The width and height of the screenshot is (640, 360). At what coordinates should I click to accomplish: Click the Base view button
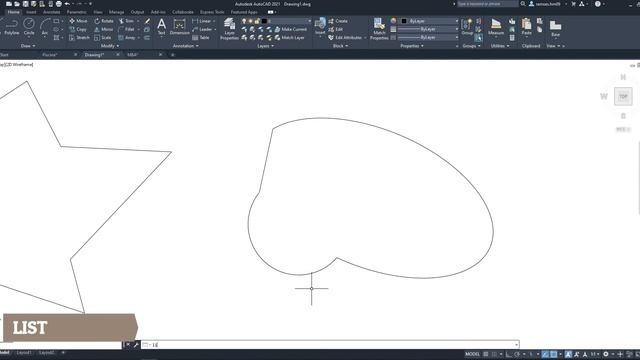click(x=555, y=29)
